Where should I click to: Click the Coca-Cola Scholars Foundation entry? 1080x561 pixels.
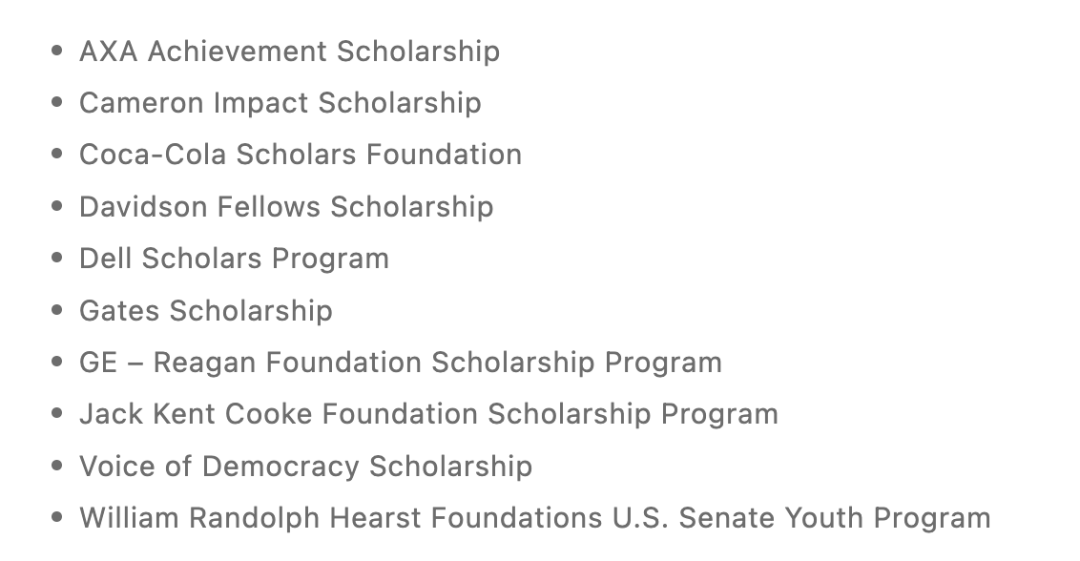300,154
